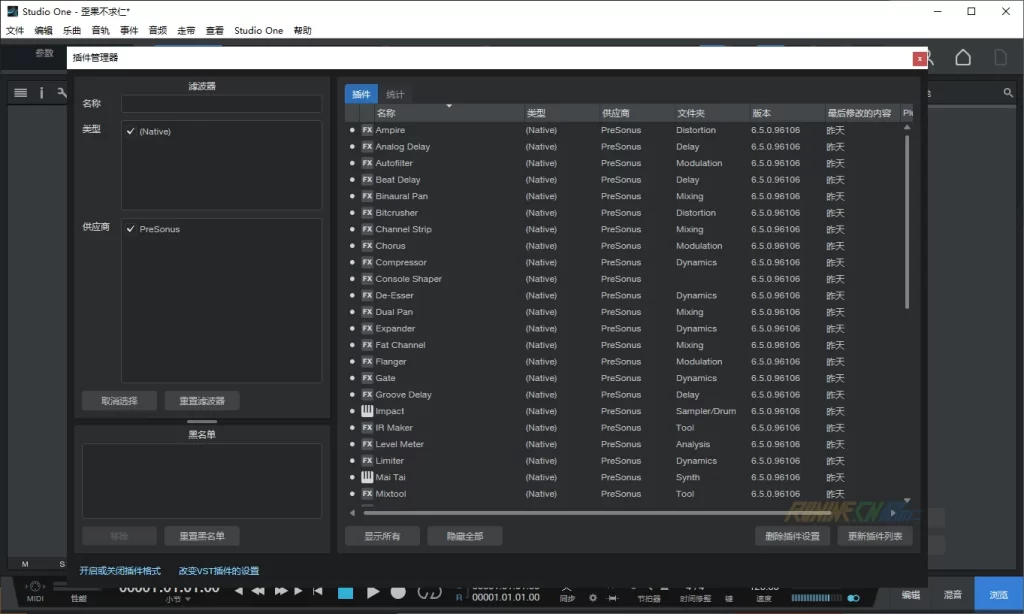Click the 更新插件列表 button
Image resolution: width=1024 pixels, height=614 pixels.
coord(875,536)
